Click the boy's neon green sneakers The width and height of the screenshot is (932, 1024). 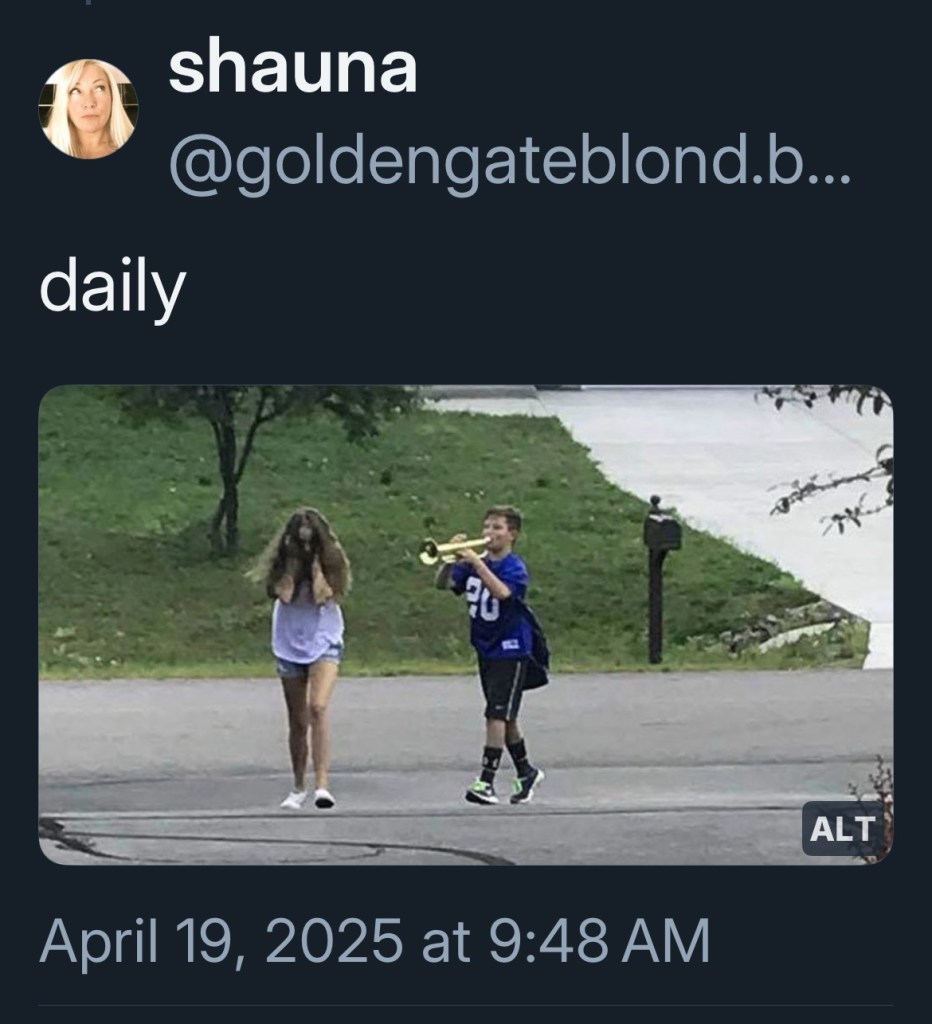504,786
